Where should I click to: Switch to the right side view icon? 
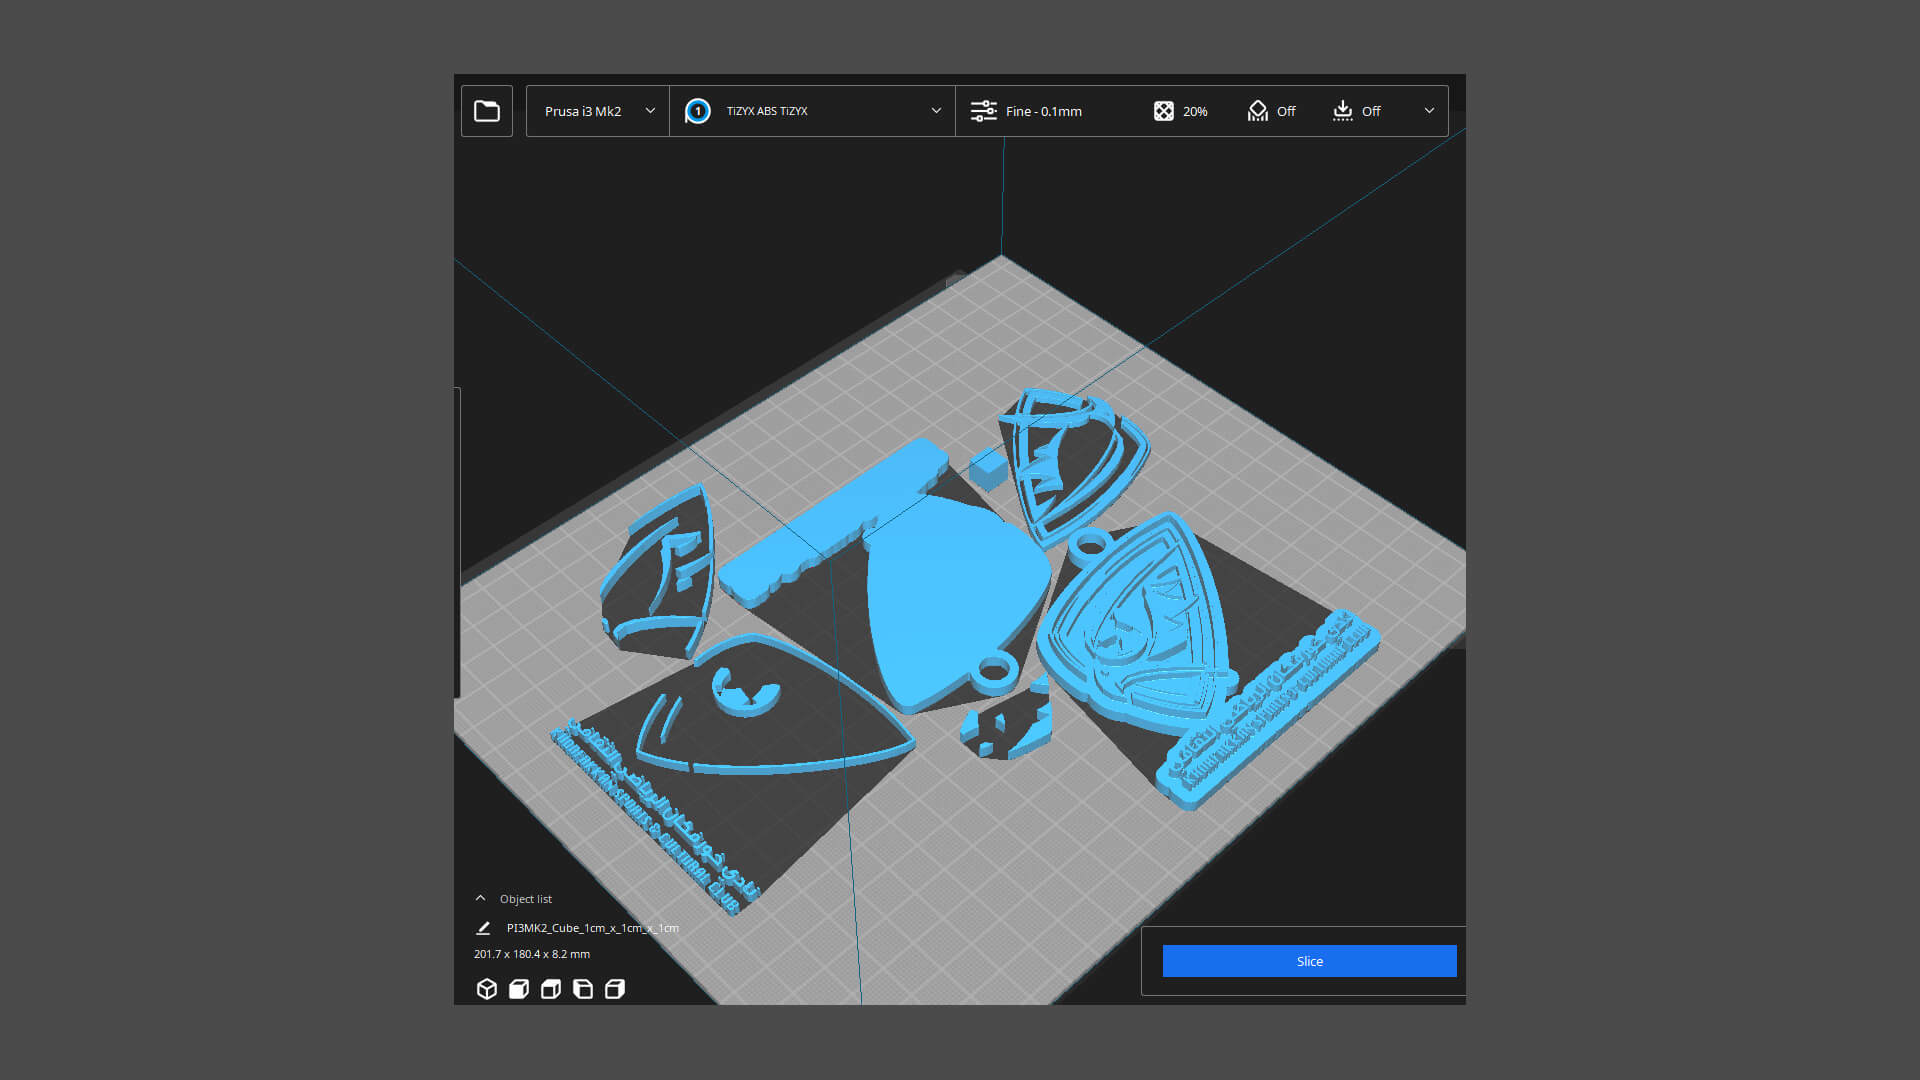(x=615, y=989)
